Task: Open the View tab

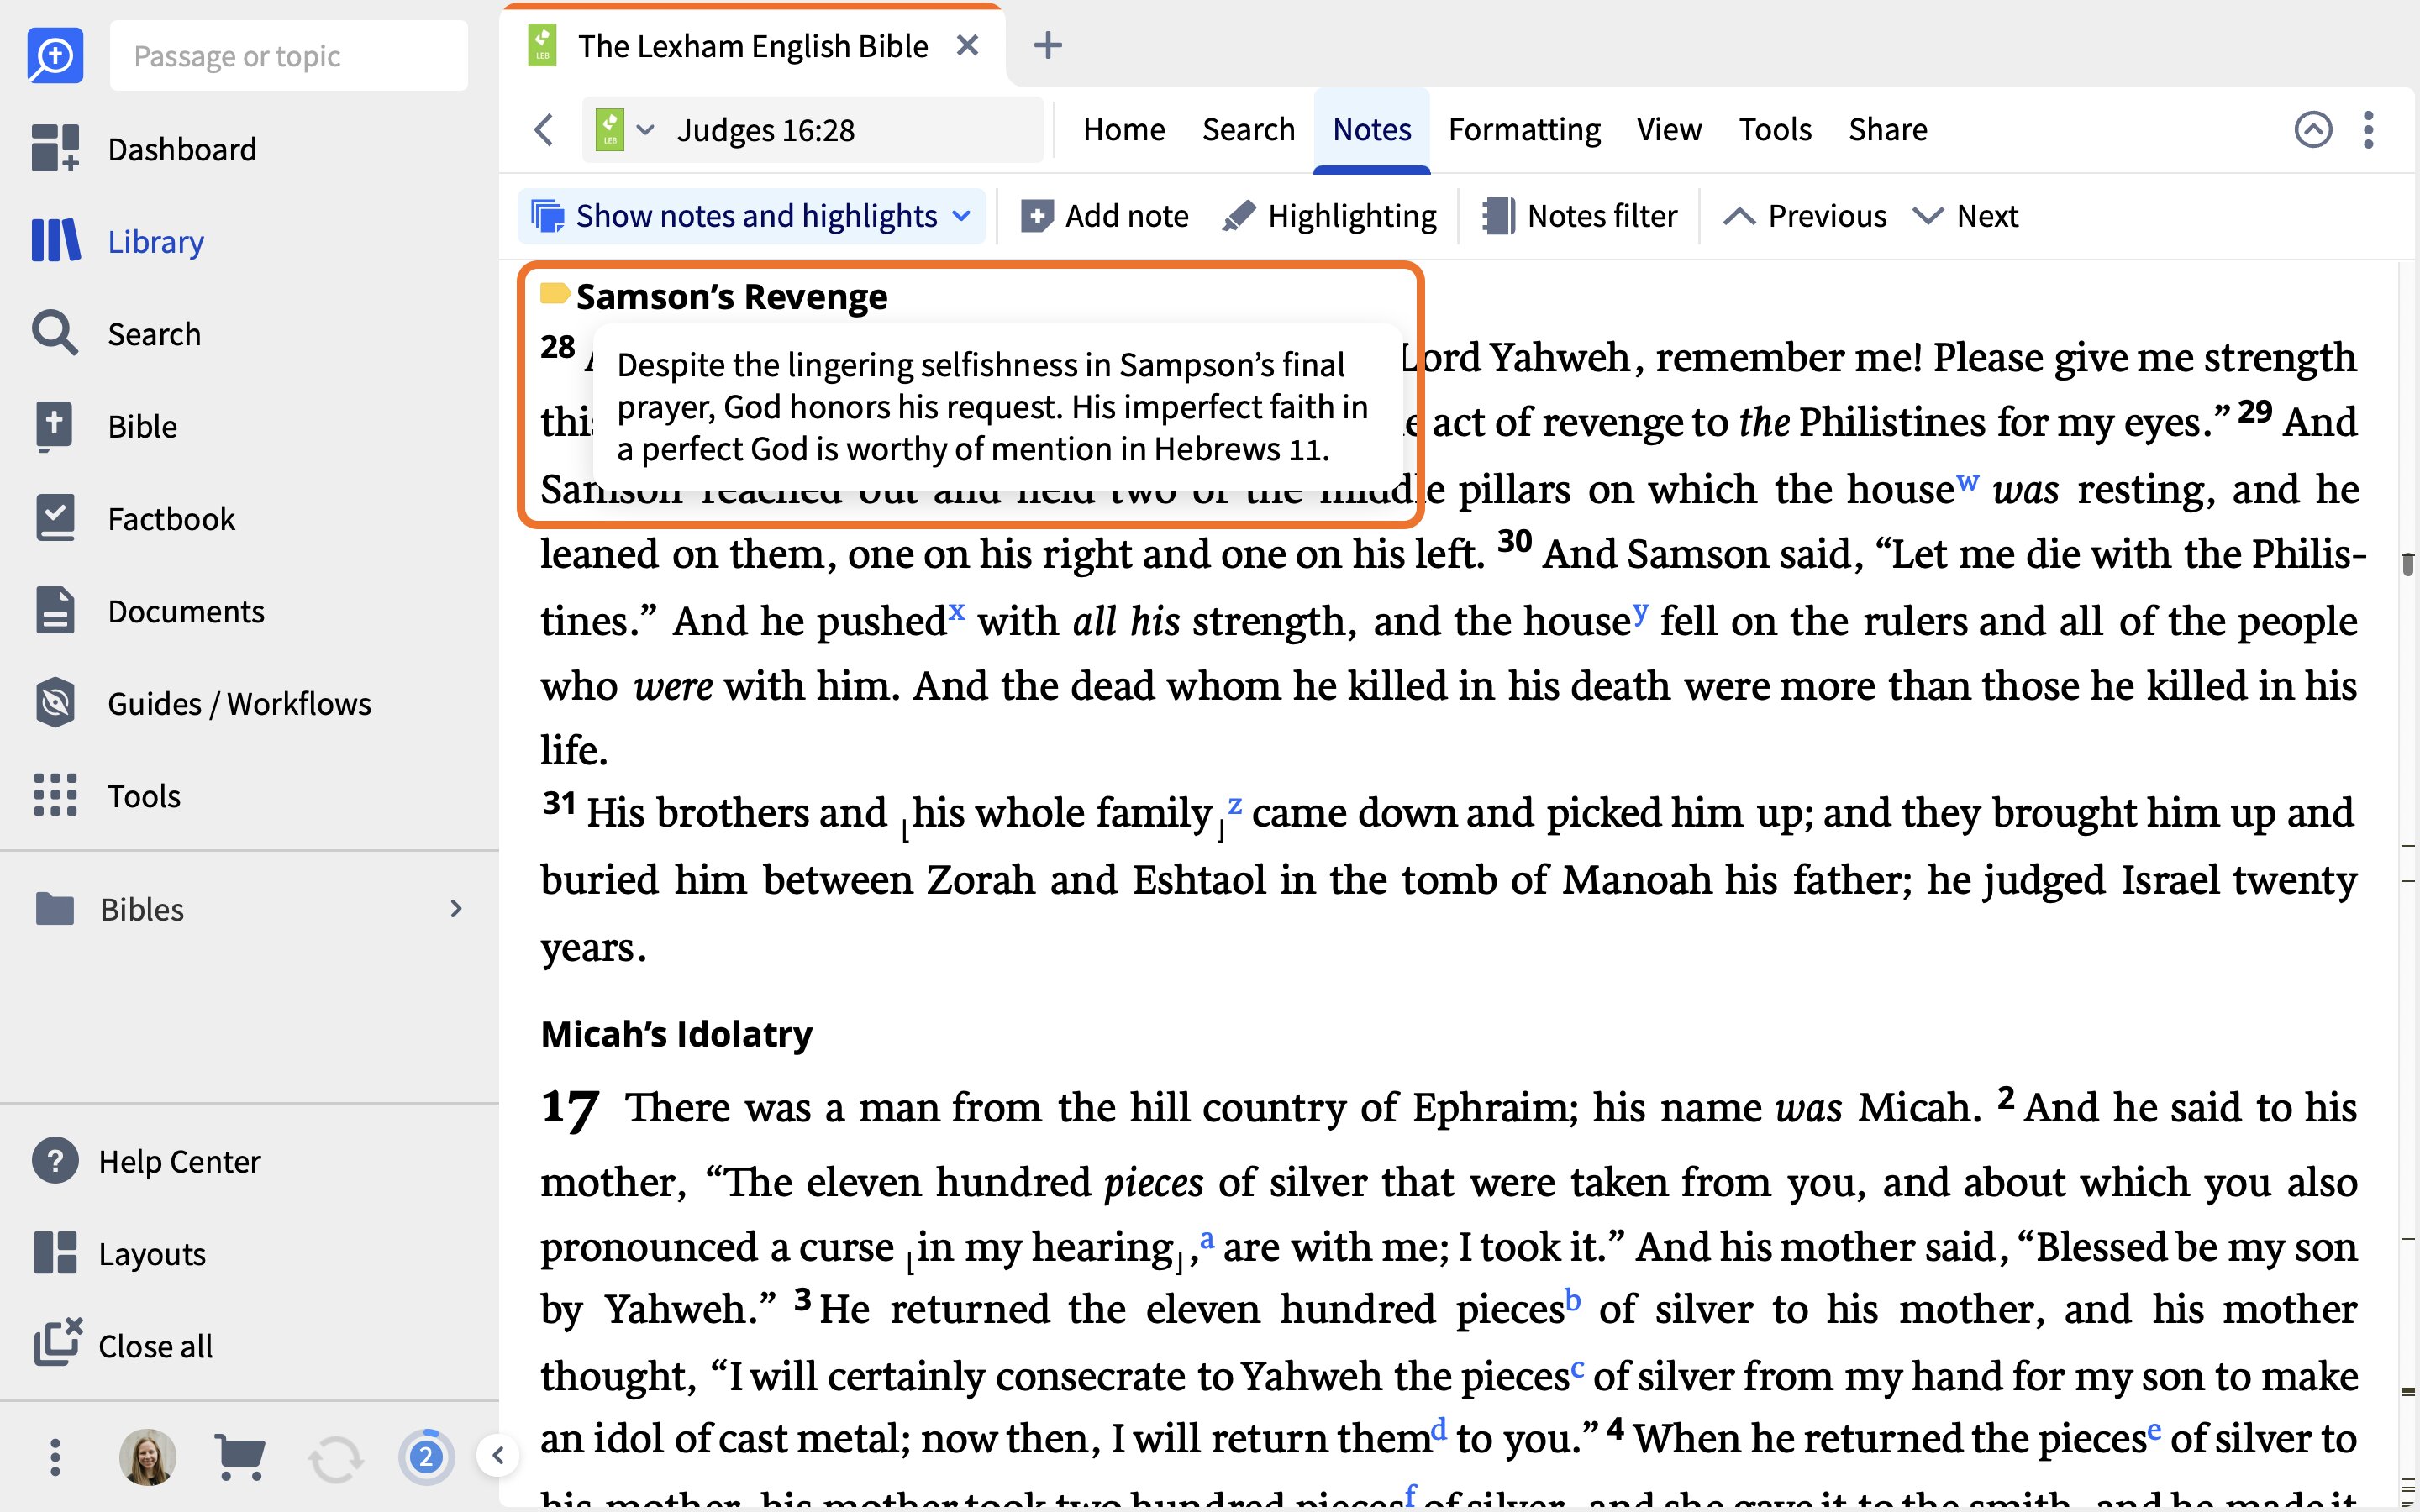Action: coord(1669,130)
